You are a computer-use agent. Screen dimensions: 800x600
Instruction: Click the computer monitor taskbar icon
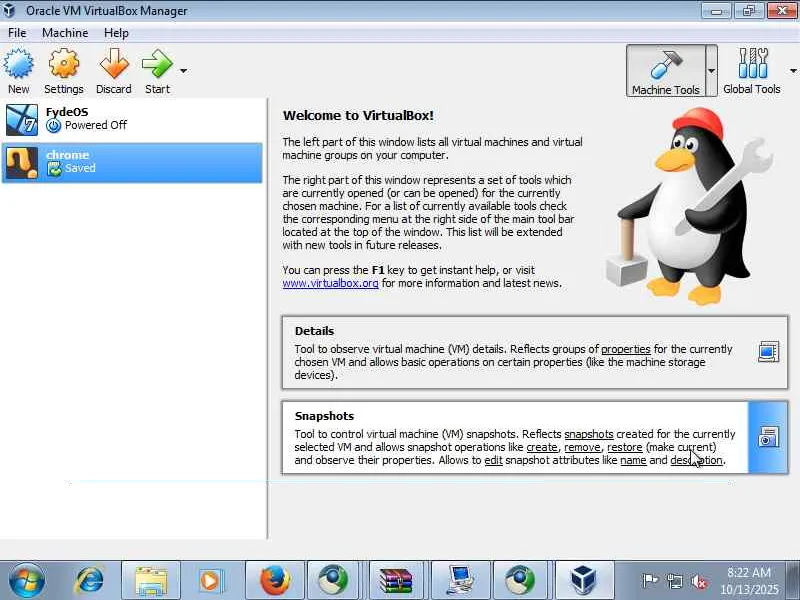[x=460, y=581]
